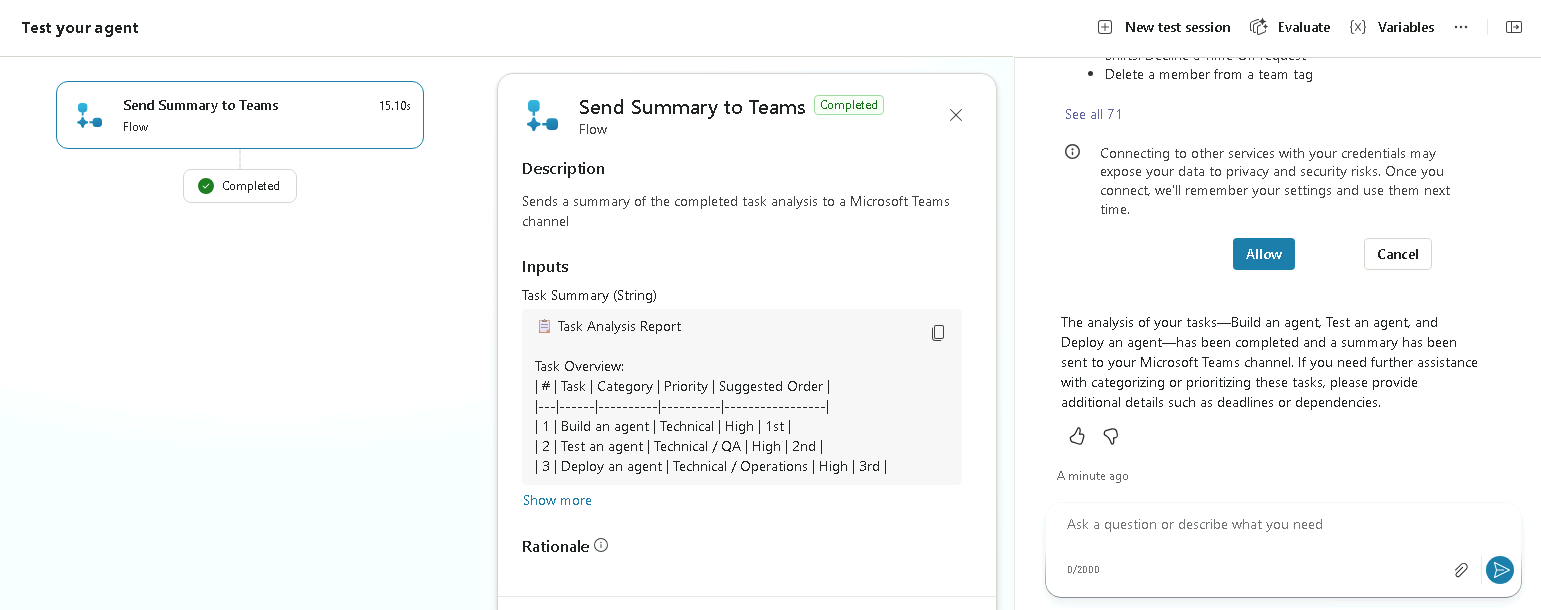Click the 0/2000 character counter
The image size is (1541, 610).
coord(1083,570)
